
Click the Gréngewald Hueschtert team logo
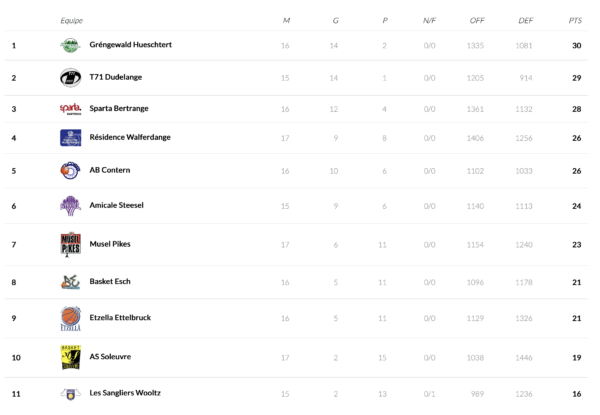(70, 45)
